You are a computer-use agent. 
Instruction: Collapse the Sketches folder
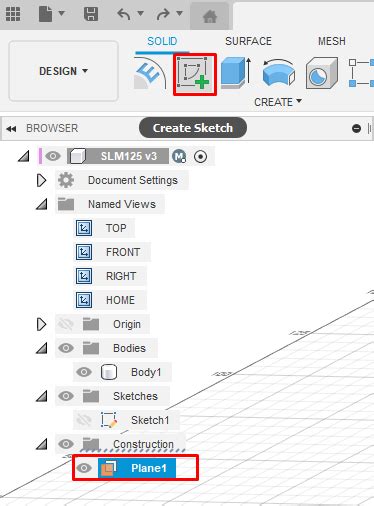tap(42, 396)
